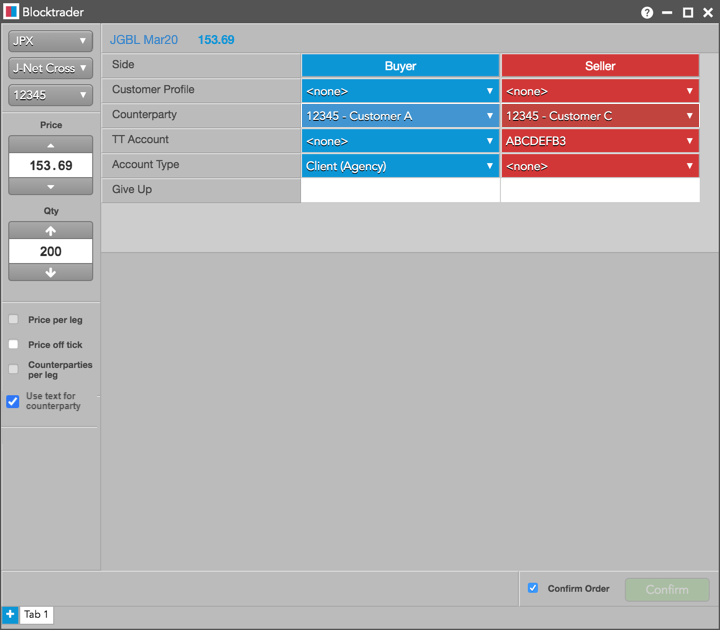Enable the Price off tick checkbox

(x=13, y=344)
